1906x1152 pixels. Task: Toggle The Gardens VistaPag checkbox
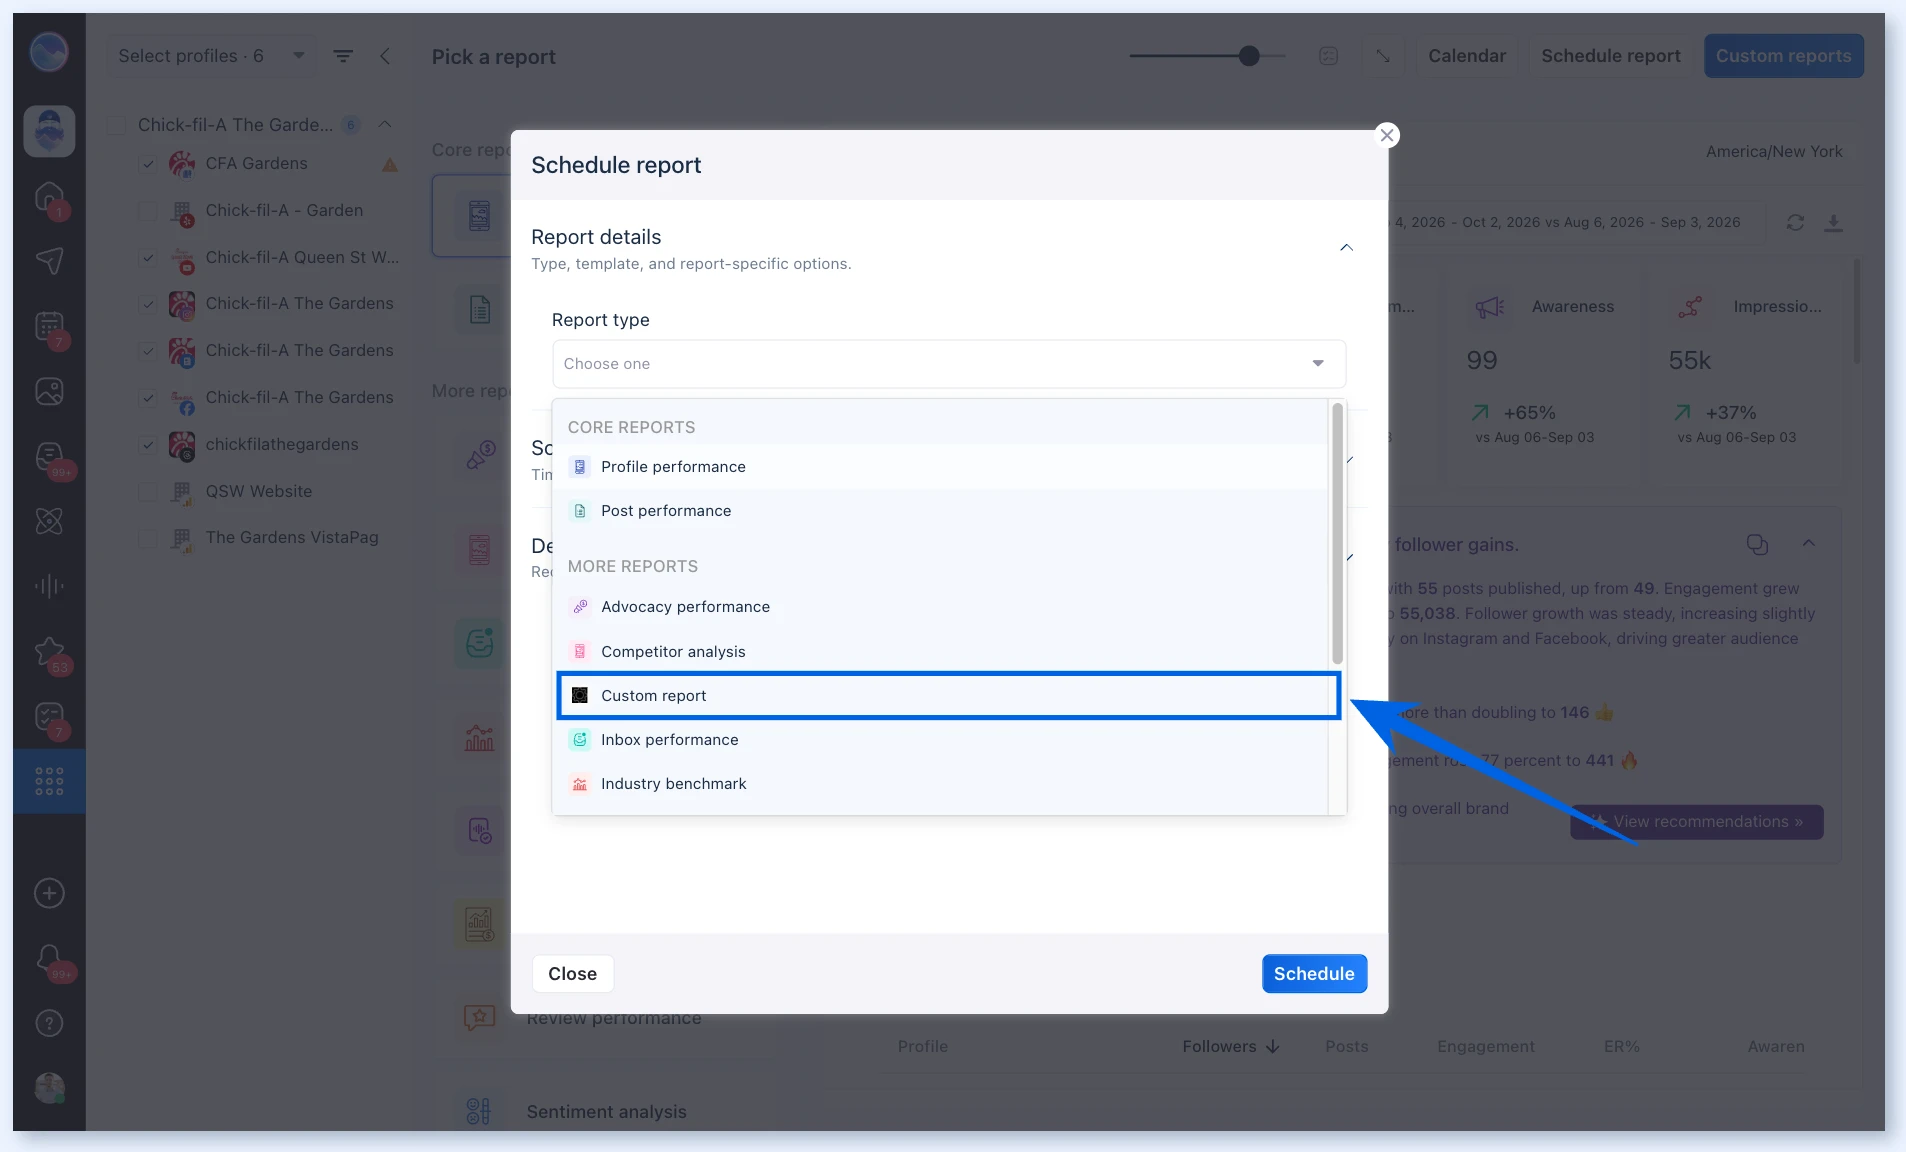(x=148, y=538)
